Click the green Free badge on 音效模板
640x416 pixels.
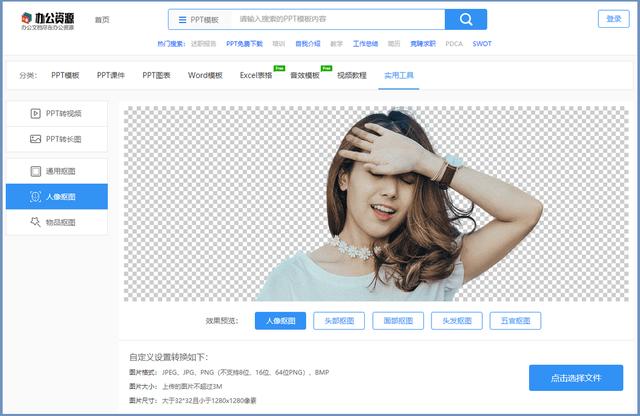327,68
